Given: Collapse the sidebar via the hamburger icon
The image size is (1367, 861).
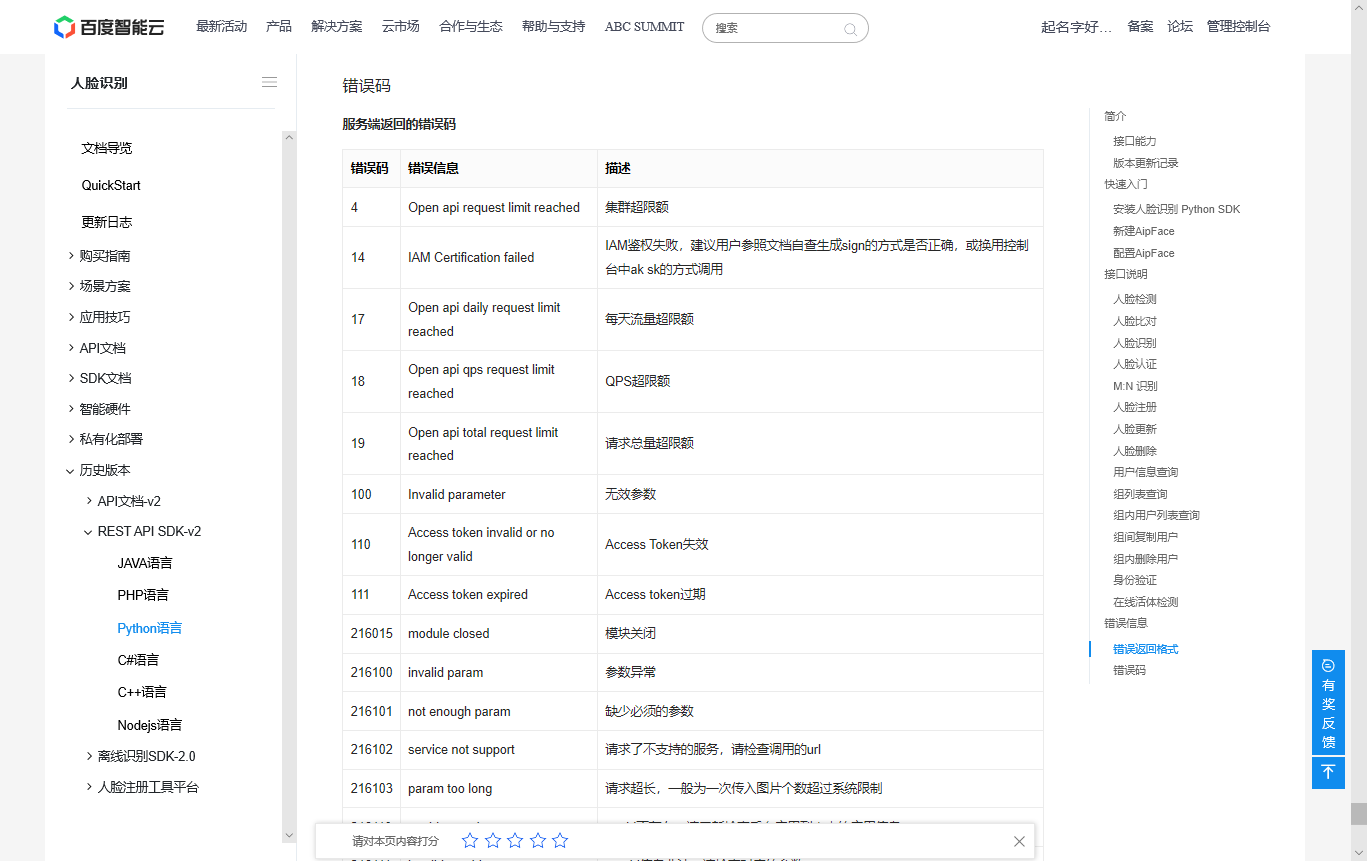Looking at the screenshot, I should click(268, 82).
